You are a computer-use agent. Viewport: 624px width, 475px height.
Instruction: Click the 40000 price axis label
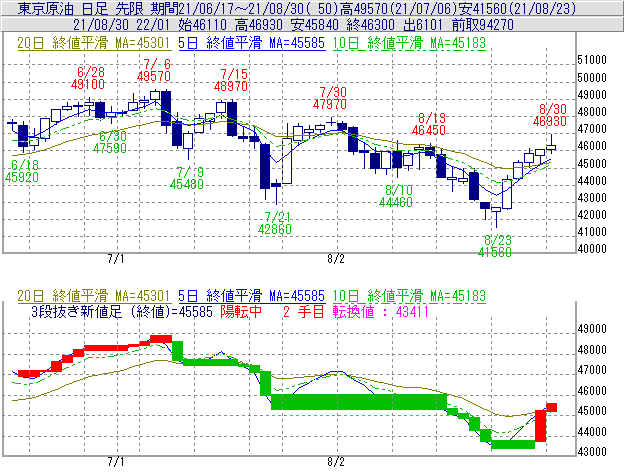pyautogui.click(x=592, y=249)
